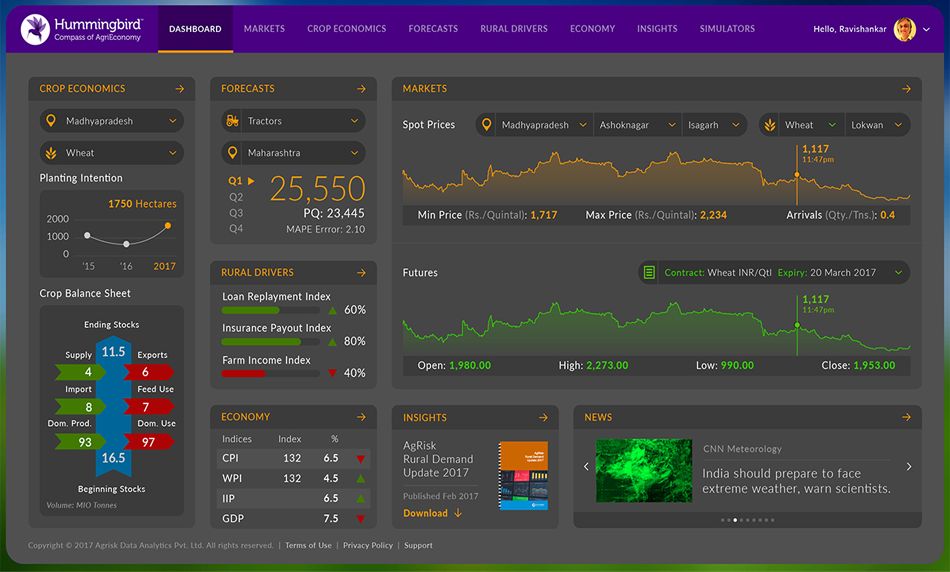Switch to the Rural Drivers tab
Screen dimensions: 950x572
(x=514, y=29)
